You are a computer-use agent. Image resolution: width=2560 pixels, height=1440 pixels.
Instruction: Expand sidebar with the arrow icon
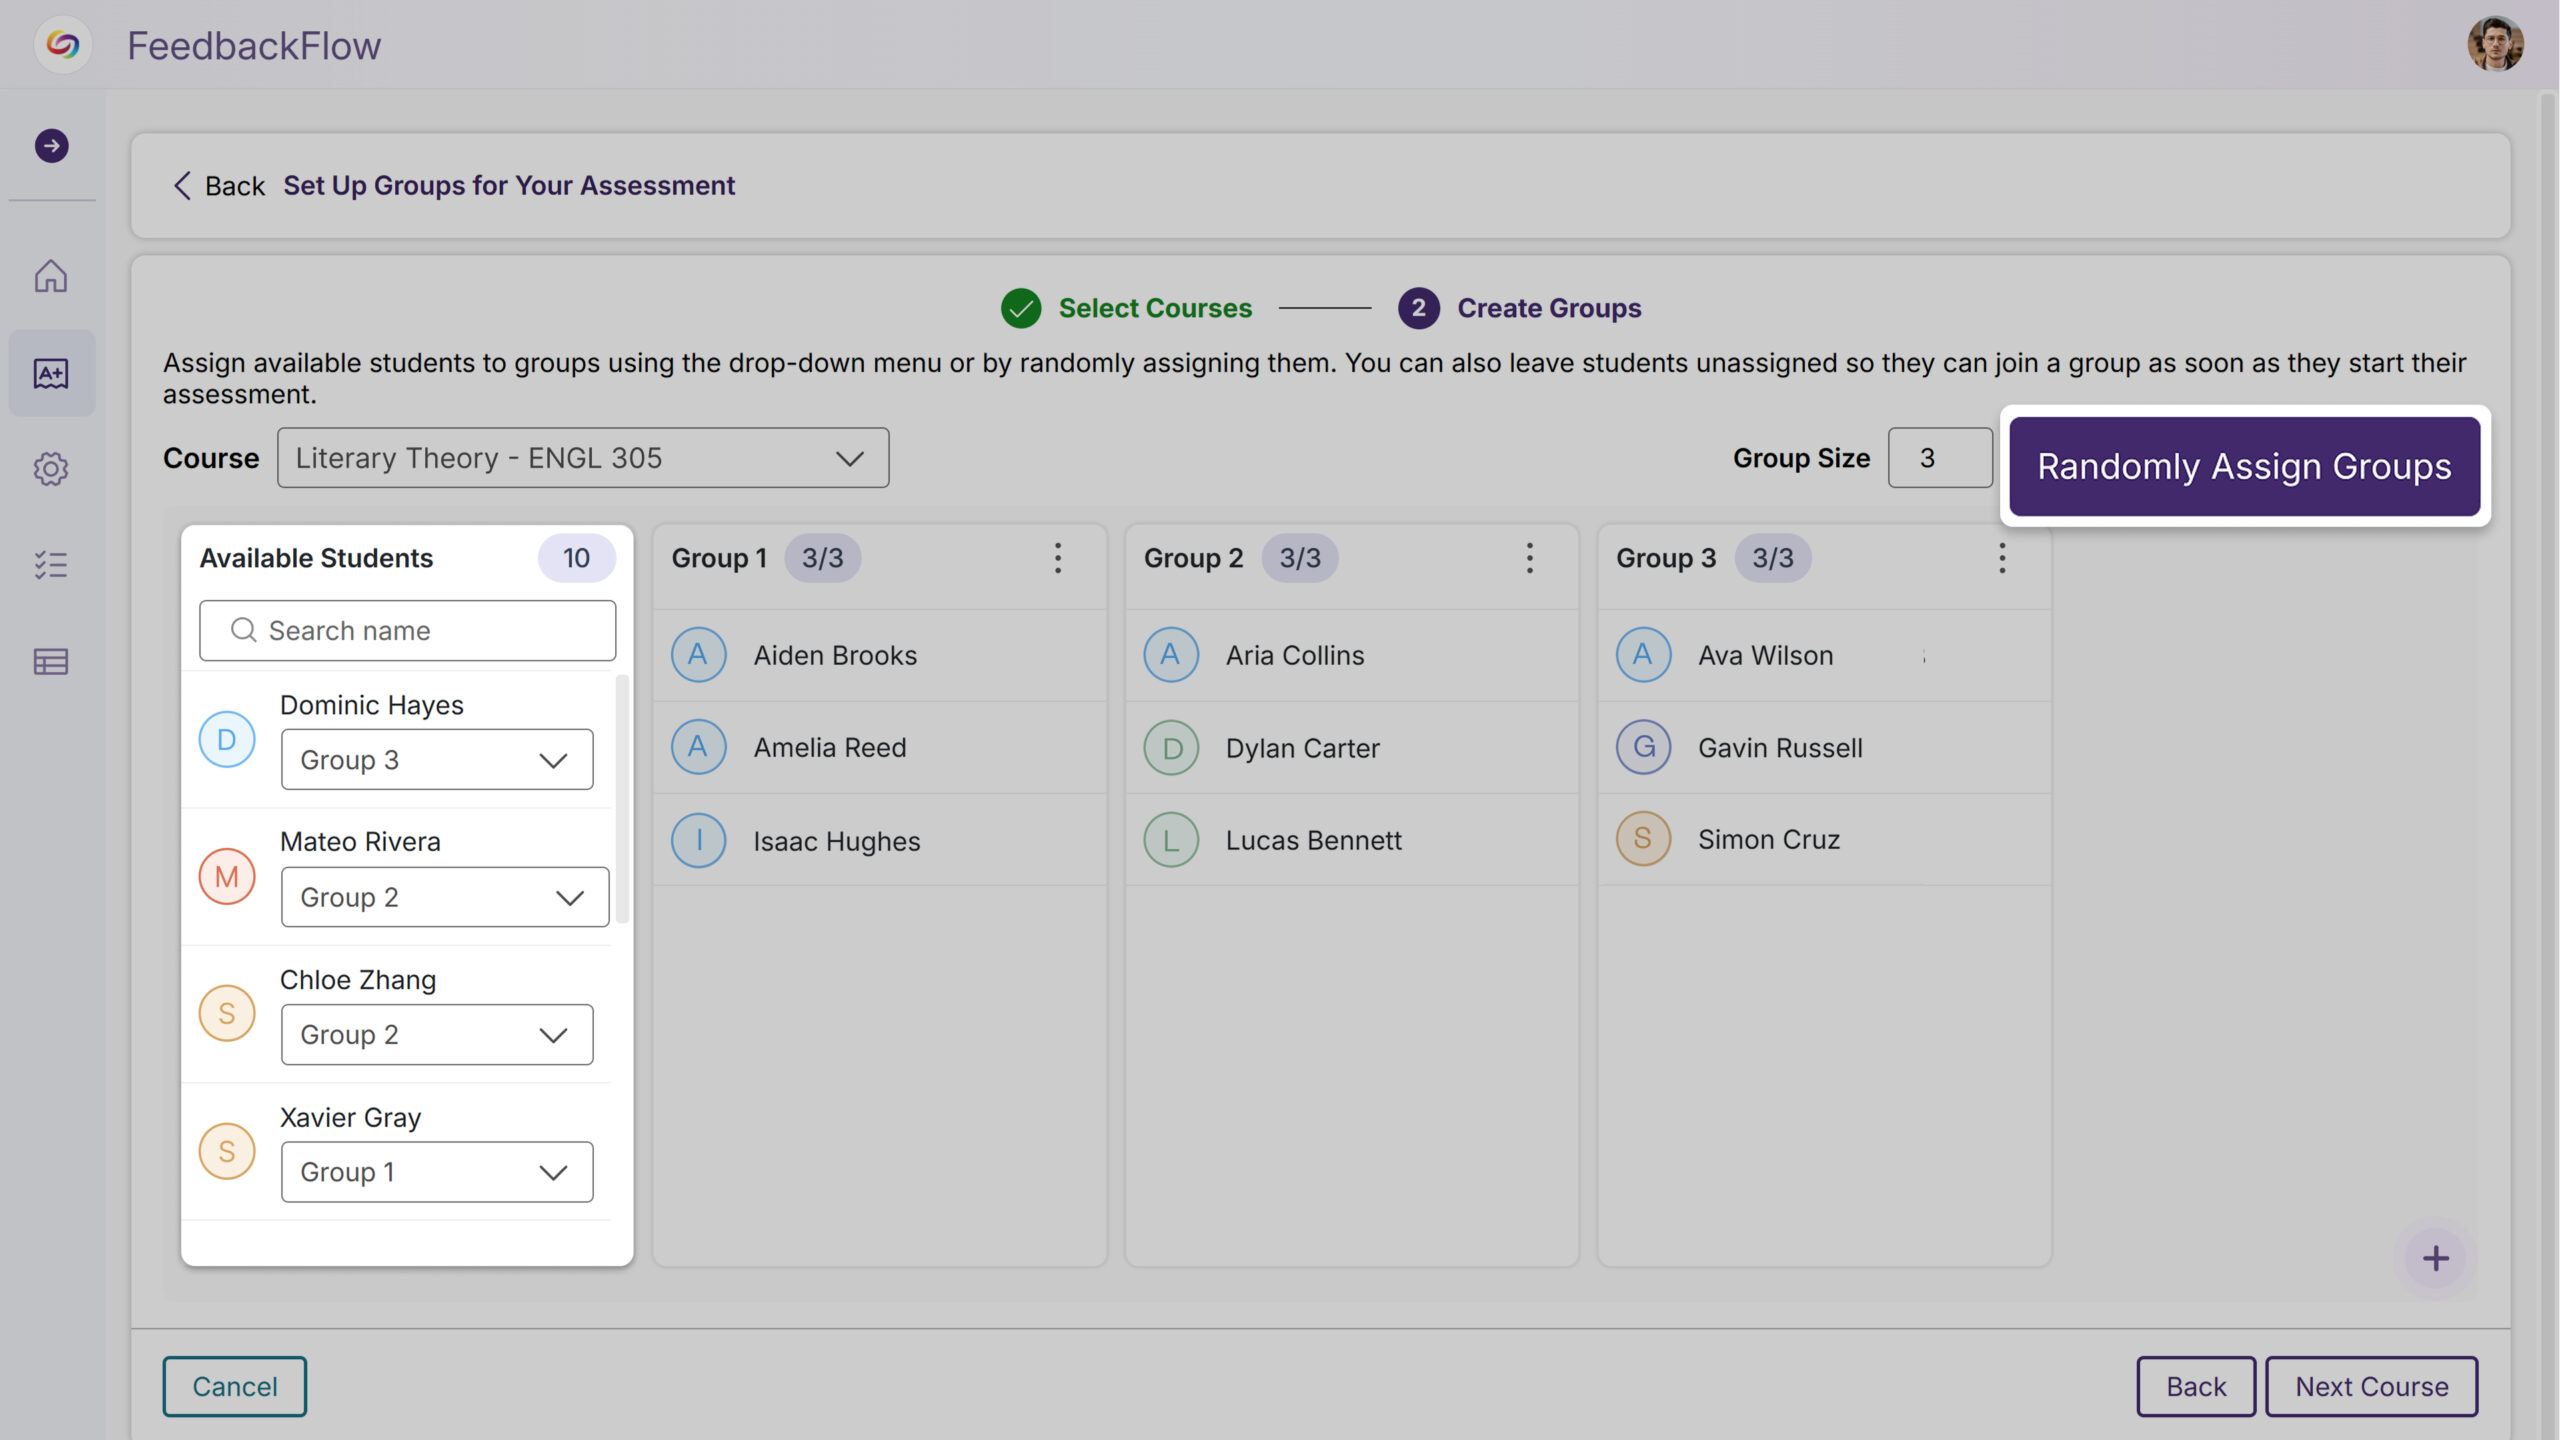[52, 146]
